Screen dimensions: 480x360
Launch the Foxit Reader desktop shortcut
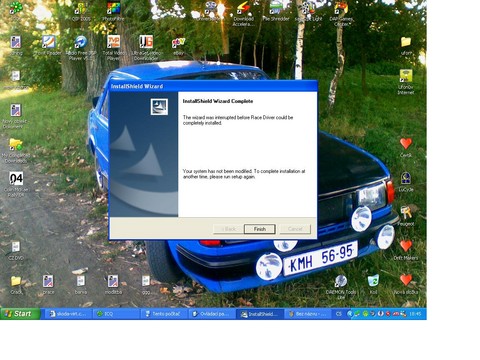click(48, 46)
